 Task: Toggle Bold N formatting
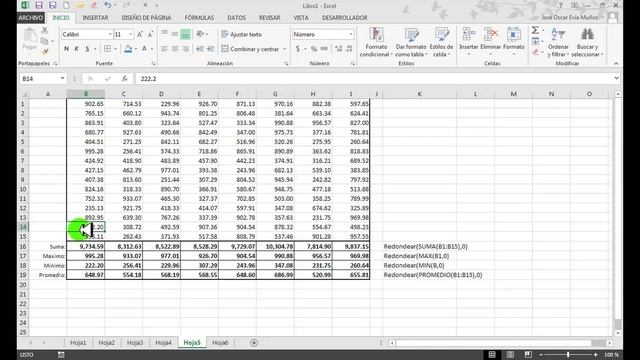tap(66, 49)
